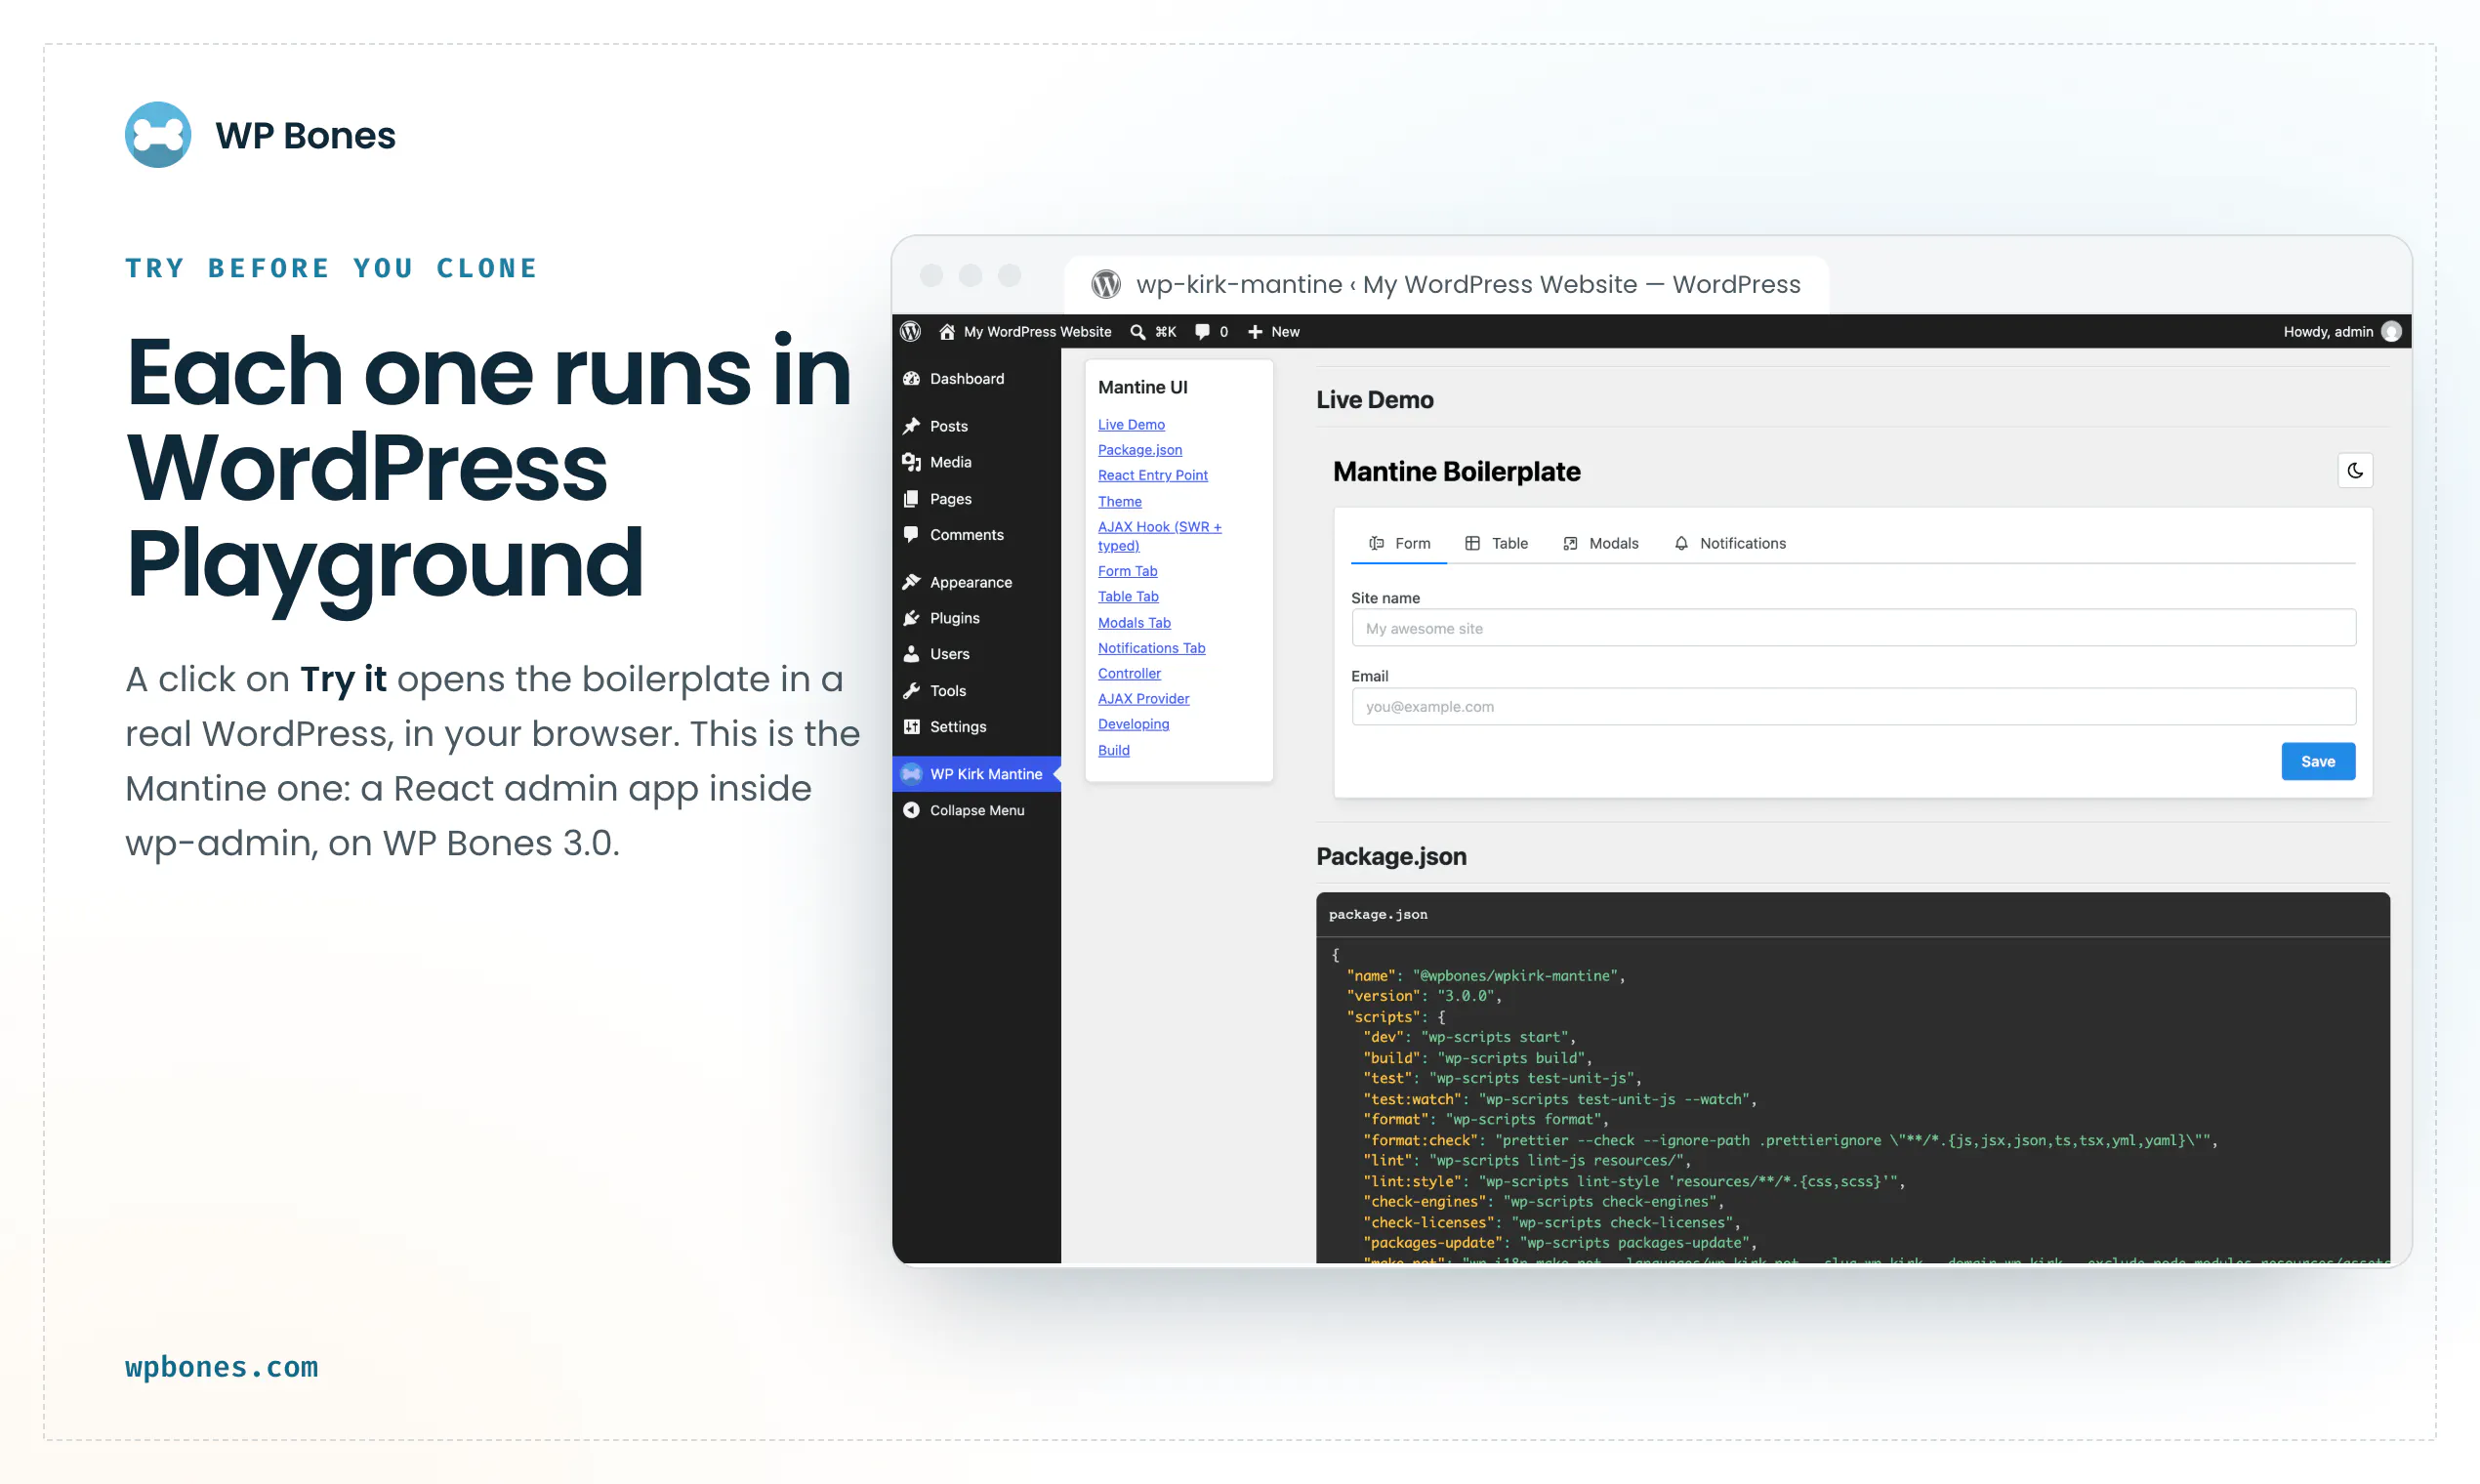This screenshot has height=1484, width=2480.
Task: Open the Notifications Tab link
Action: 1152,648
